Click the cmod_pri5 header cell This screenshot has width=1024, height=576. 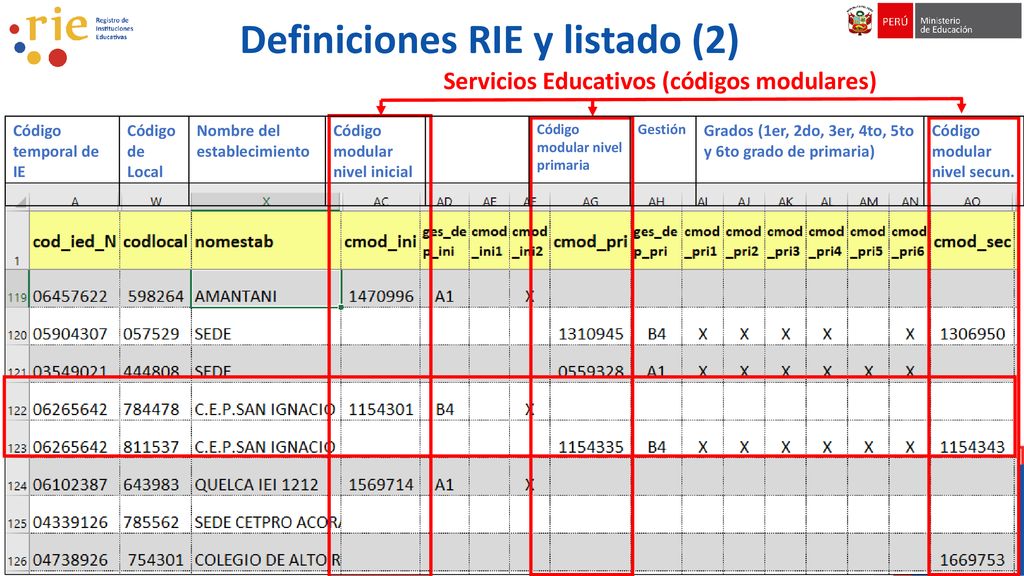[x=868, y=240]
